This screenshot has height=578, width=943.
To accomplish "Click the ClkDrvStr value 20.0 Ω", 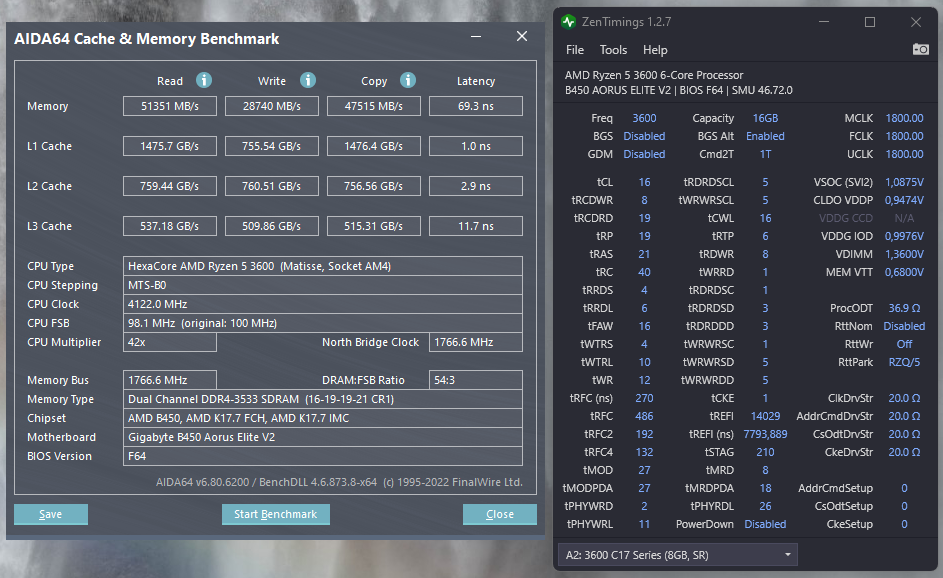I will tap(904, 398).
